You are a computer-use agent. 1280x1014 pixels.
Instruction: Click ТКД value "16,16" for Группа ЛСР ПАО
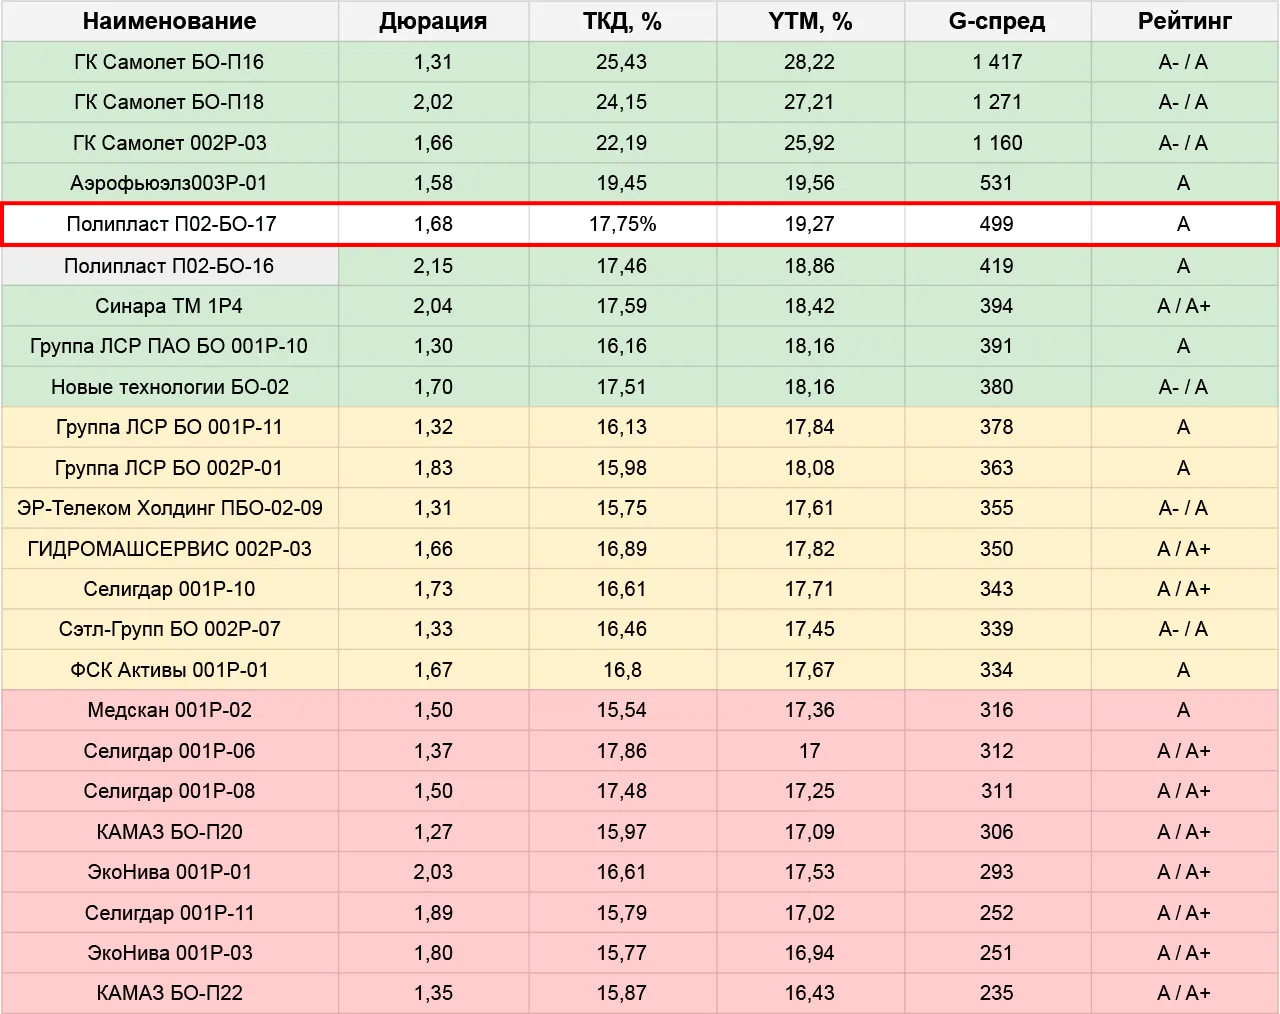[x=622, y=346]
